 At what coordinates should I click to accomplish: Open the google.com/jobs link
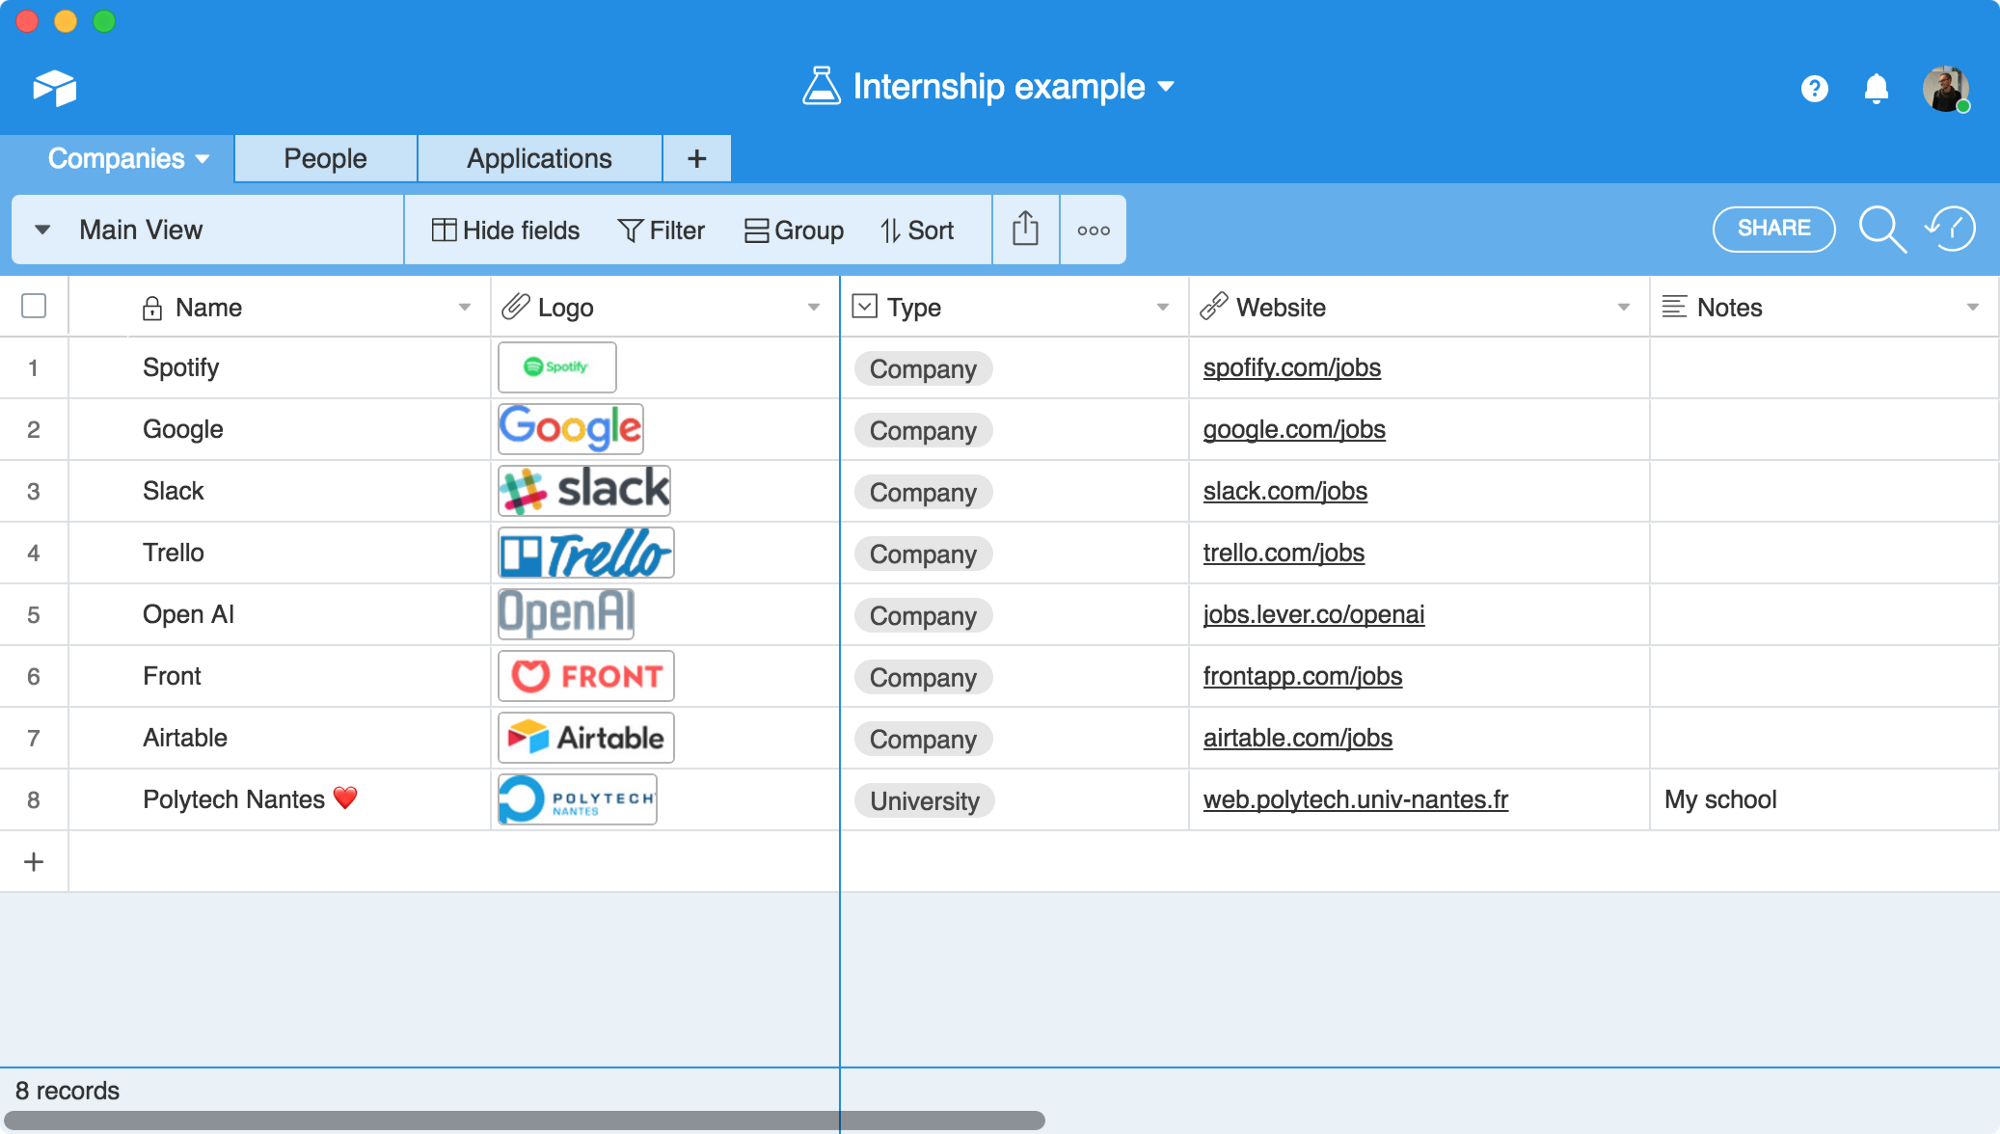click(1294, 429)
